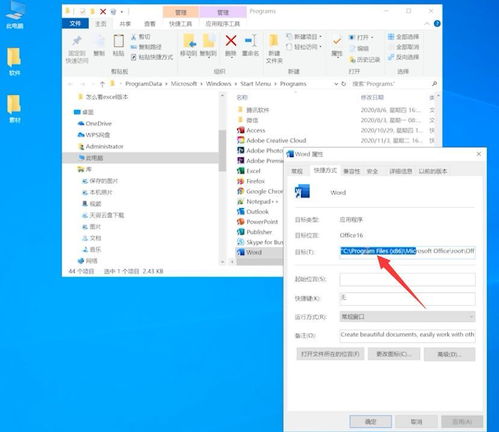
Task: Open the Compatibility (兼容性) tab in dialog
Action: point(352,171)
